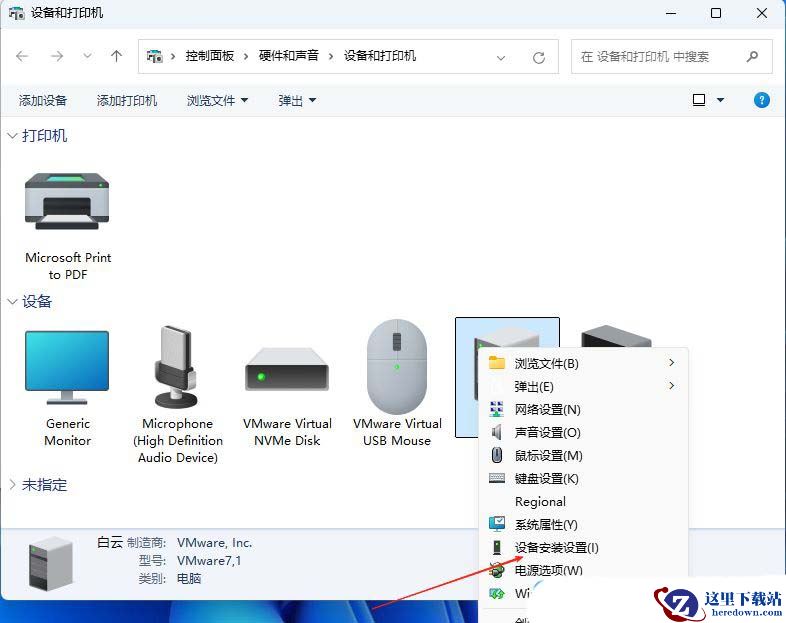Image resolution: width=786 pixels, height=623 pixels.
Task: Click the help question mark icon
Action: 761,100
